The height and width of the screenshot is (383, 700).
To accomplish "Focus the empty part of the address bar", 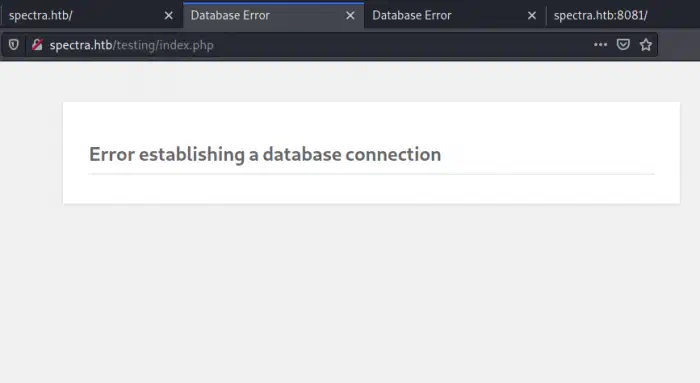I will point(402,45).
